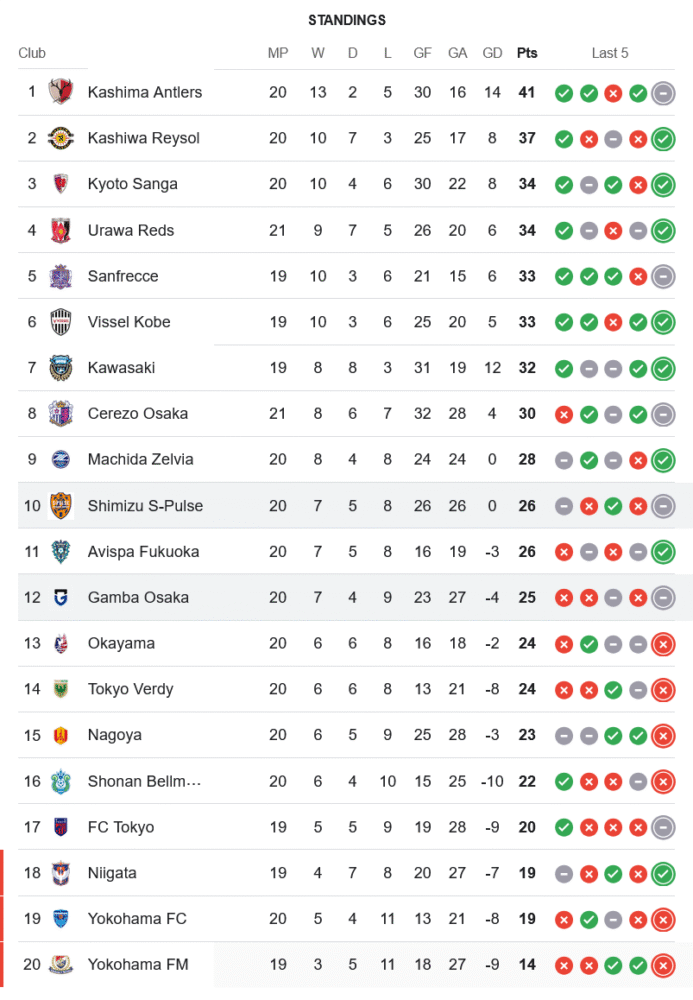693x1000 pixels.
Task: Click the Yokohama FM crest
Action: [61, 965]
